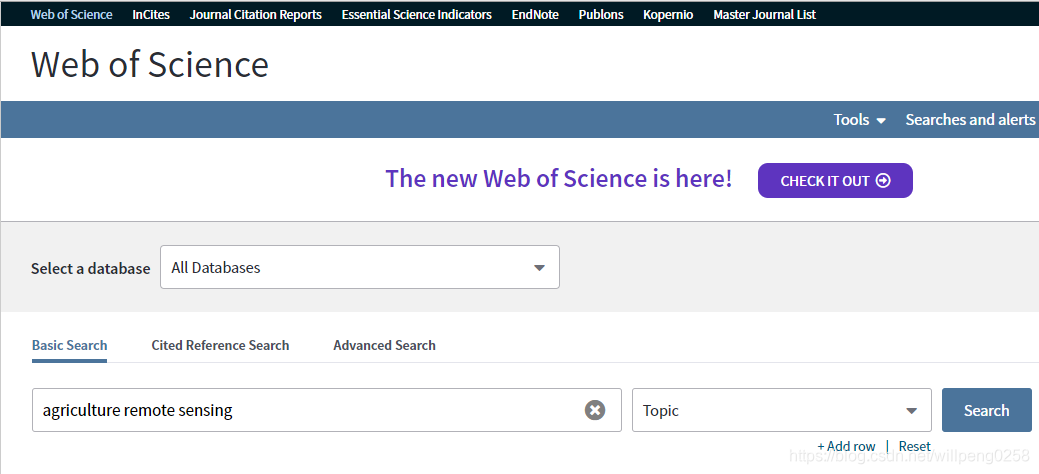Click the blue Search button

click(x=987, y=410)
